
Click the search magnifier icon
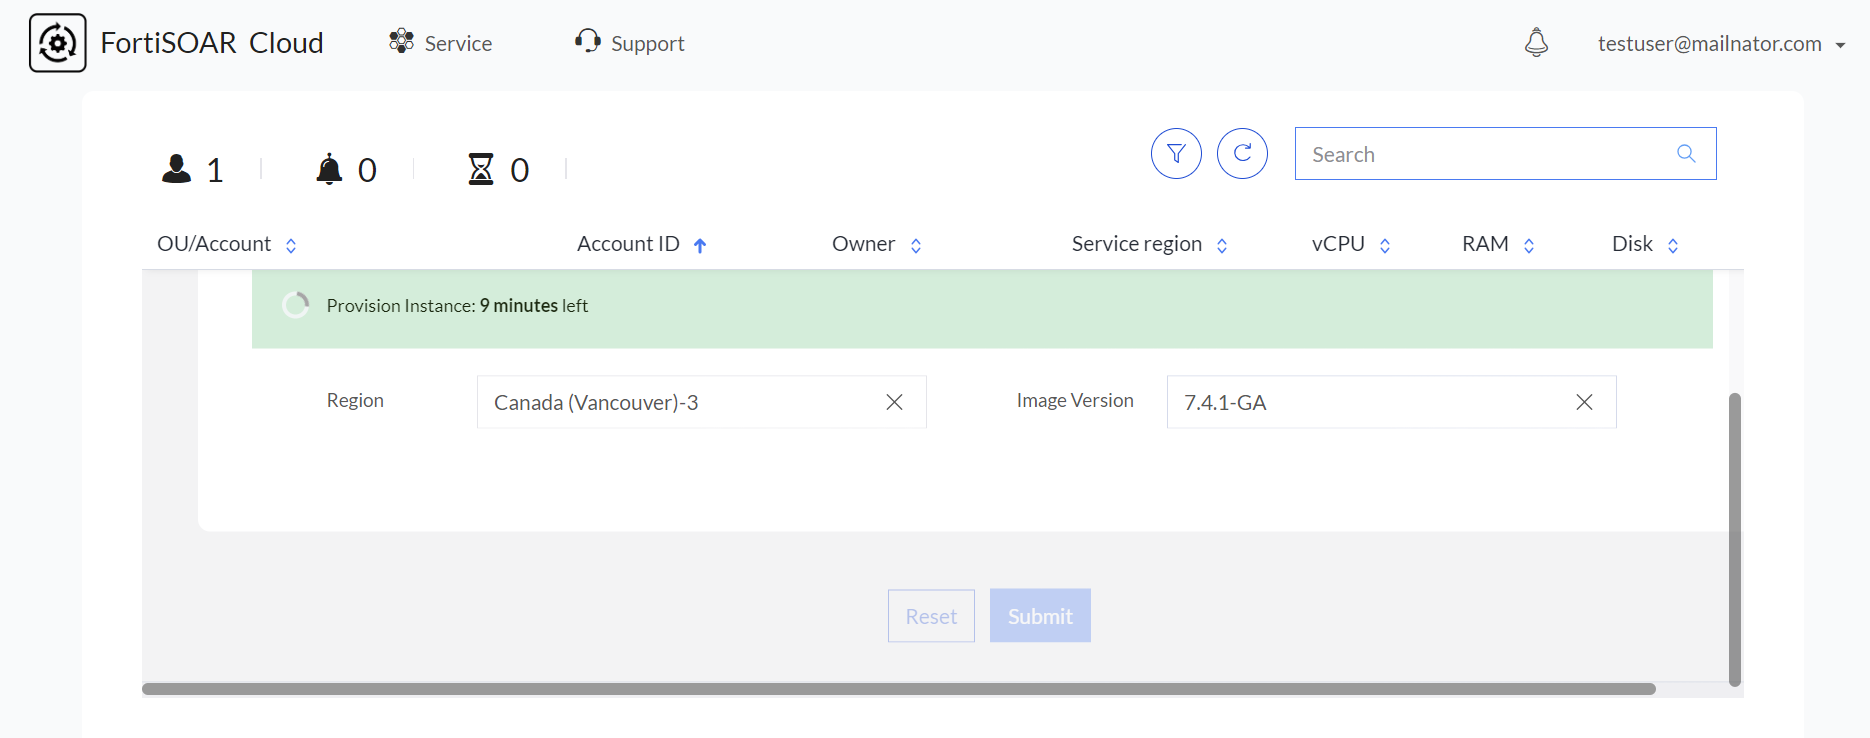(1686, 154)
